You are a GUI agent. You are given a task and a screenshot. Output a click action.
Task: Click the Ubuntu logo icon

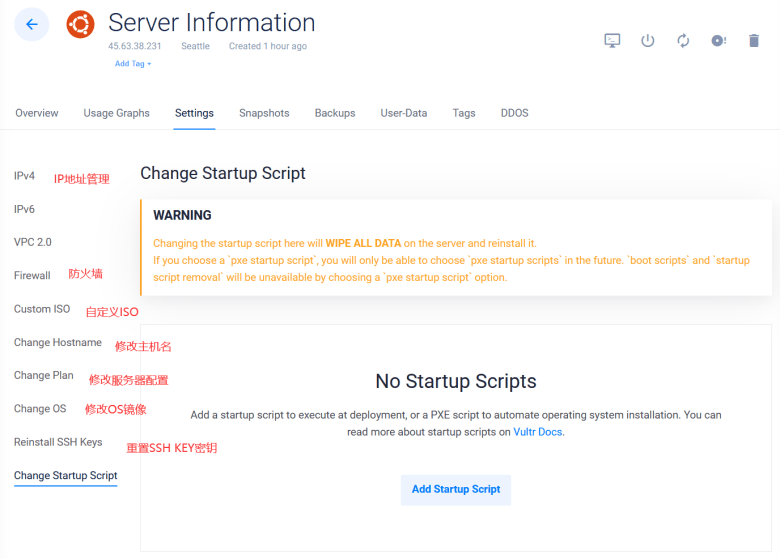(80, 24)
